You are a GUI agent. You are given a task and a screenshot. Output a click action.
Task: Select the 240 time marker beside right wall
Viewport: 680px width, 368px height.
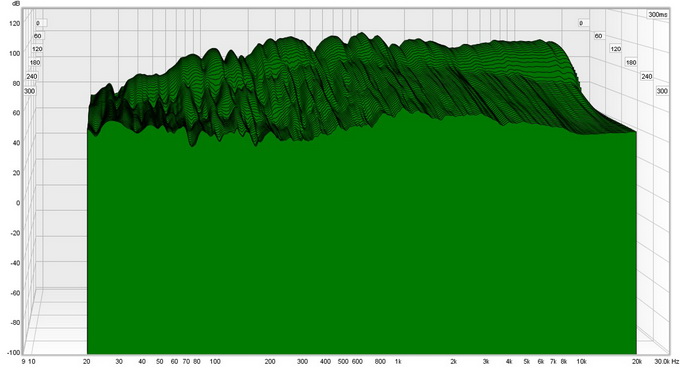pyautogui.click(x=647, y=76)
